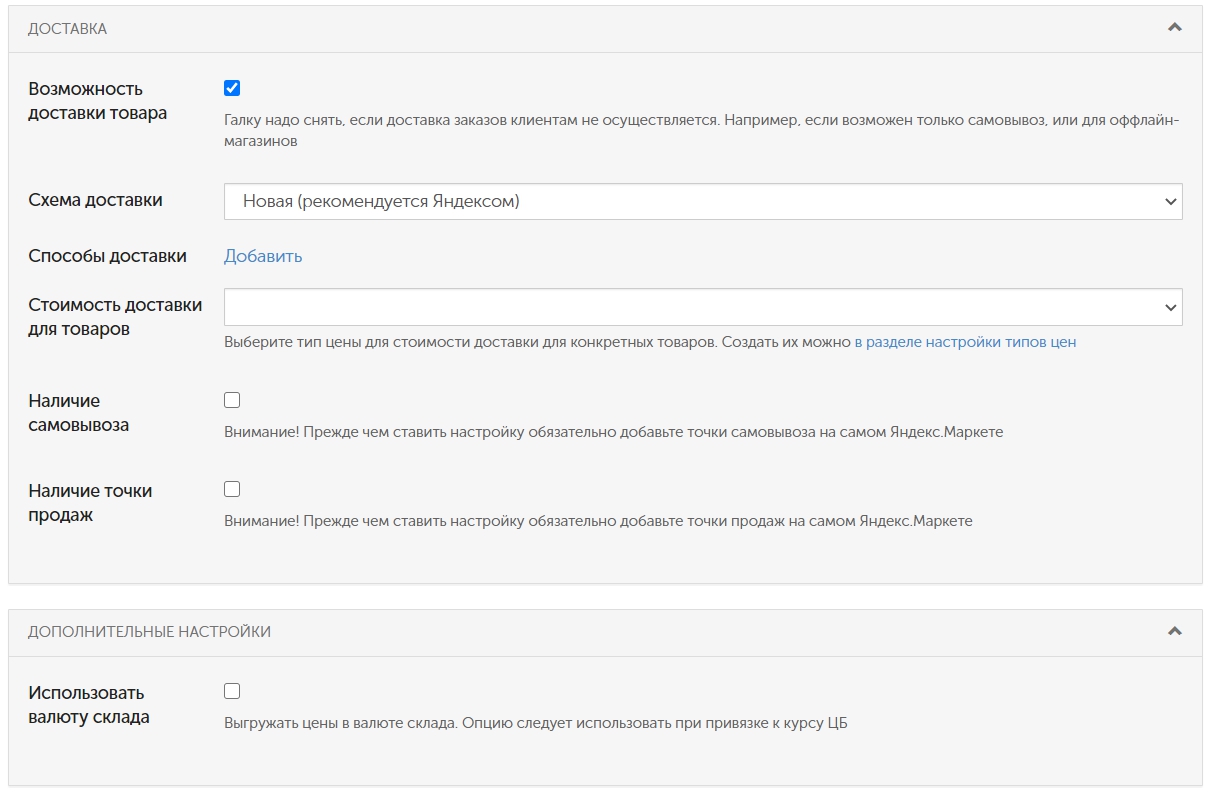Screen dimensions: 1211x794
Task: Click the ДОПОЛНИТЕЛЬНЫЕ НАСТРОЙКИ header title
Action: [x=149, y=632]
